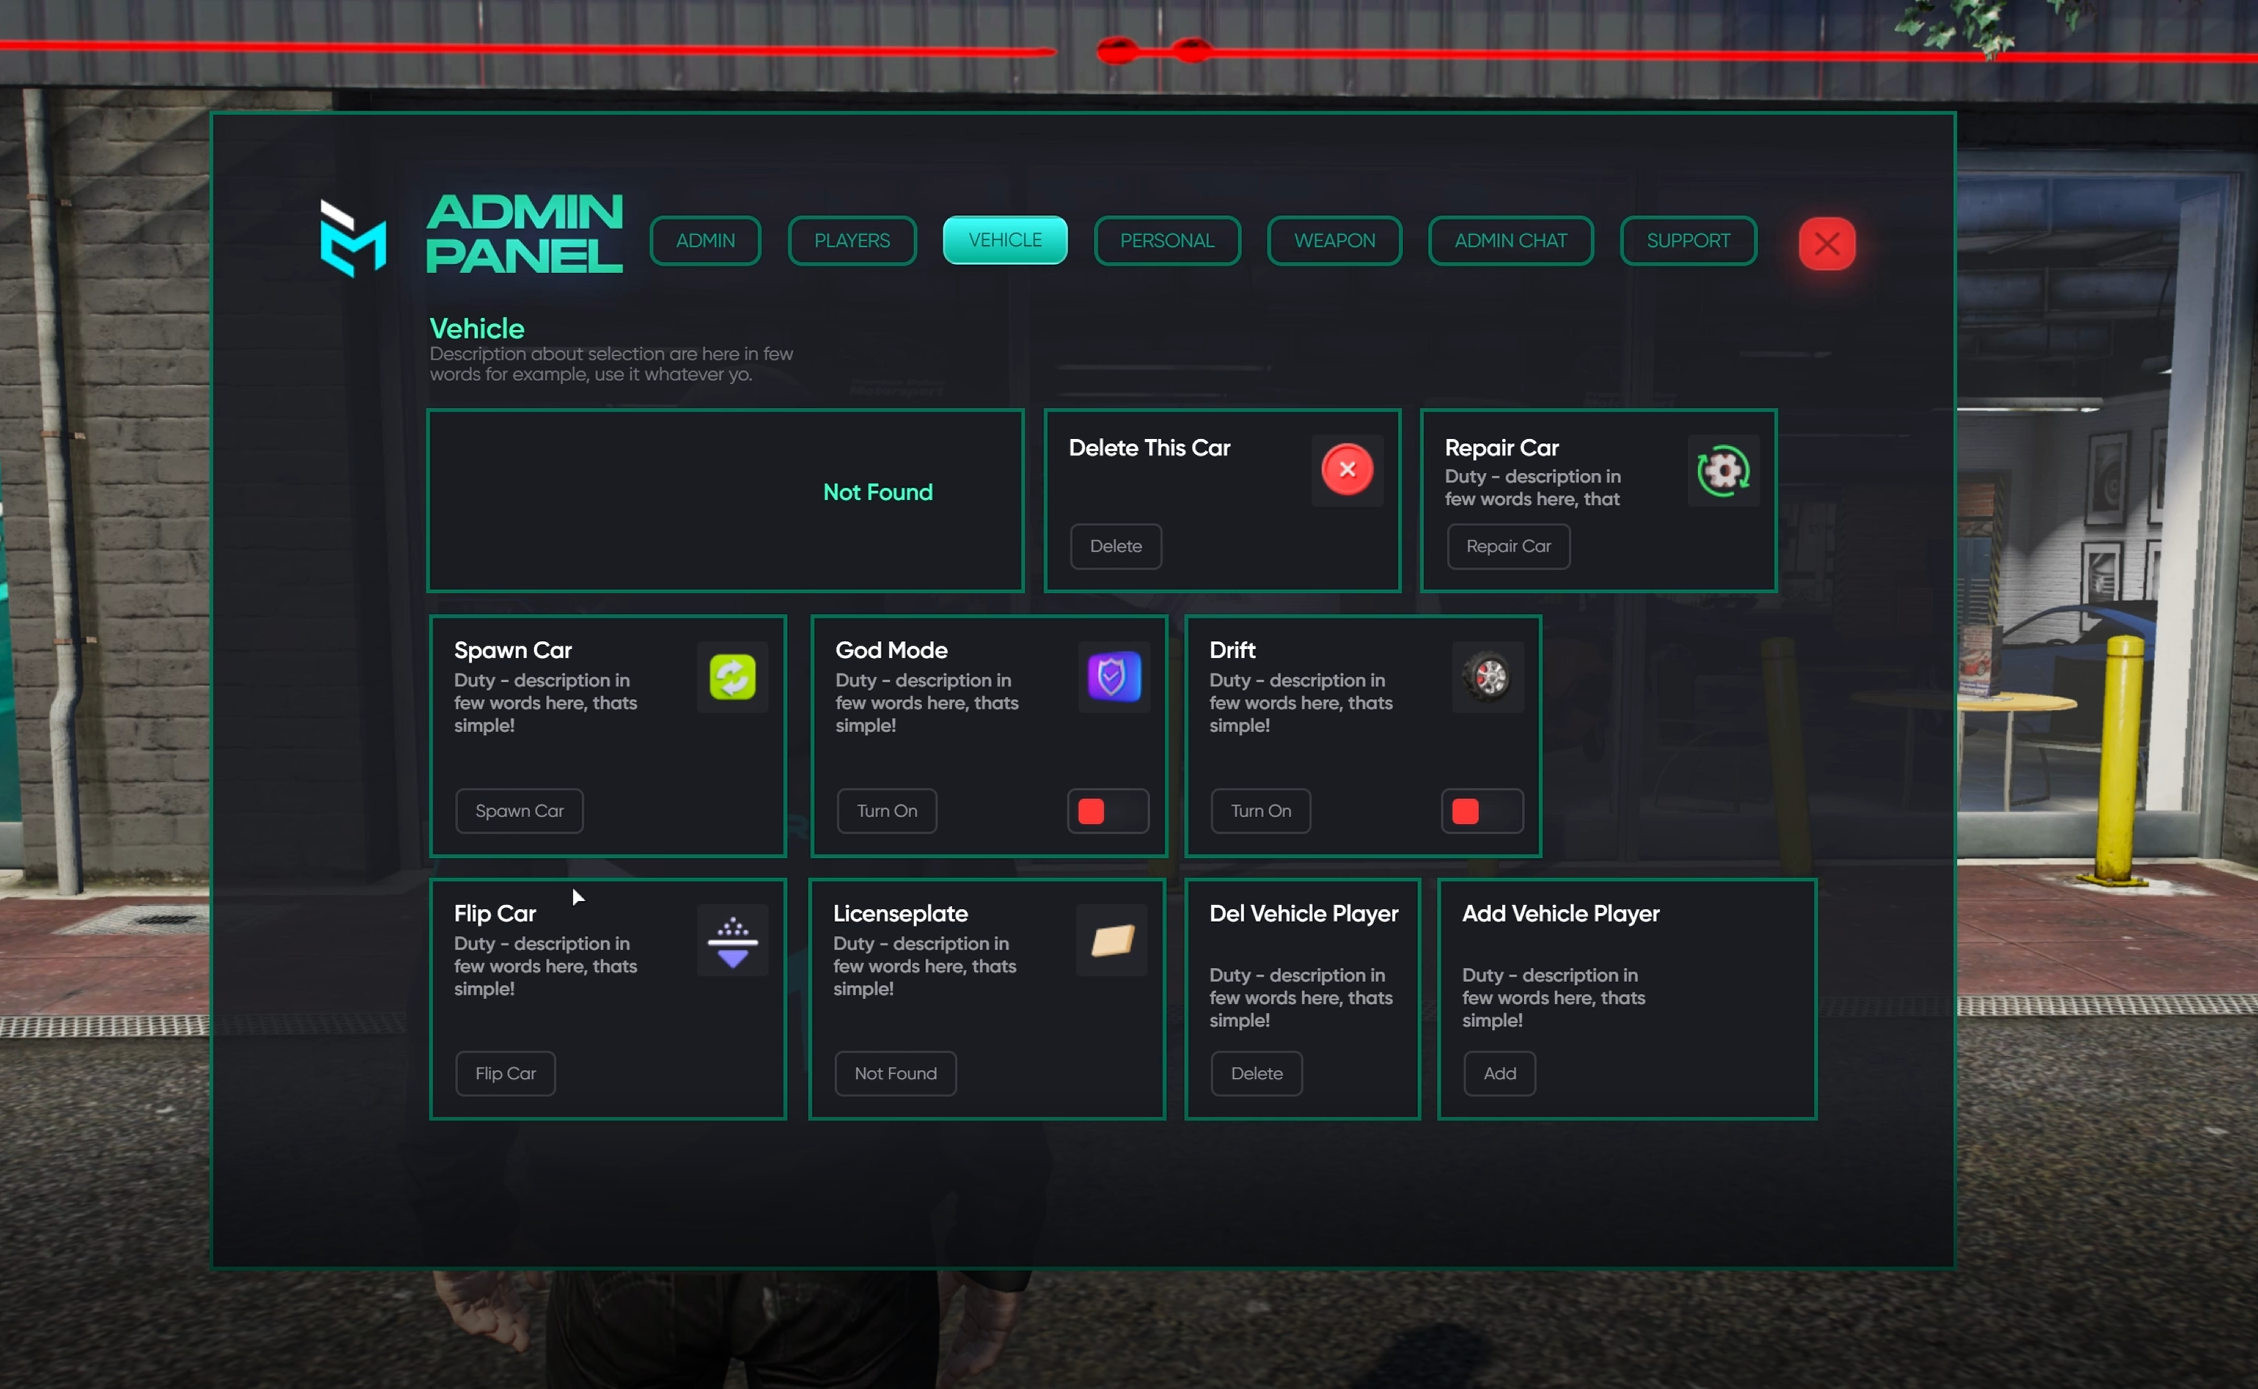The image size is (2258, 1389).
Task: Click the Repair Car gear icon
Action: (x=1723, y=470)
